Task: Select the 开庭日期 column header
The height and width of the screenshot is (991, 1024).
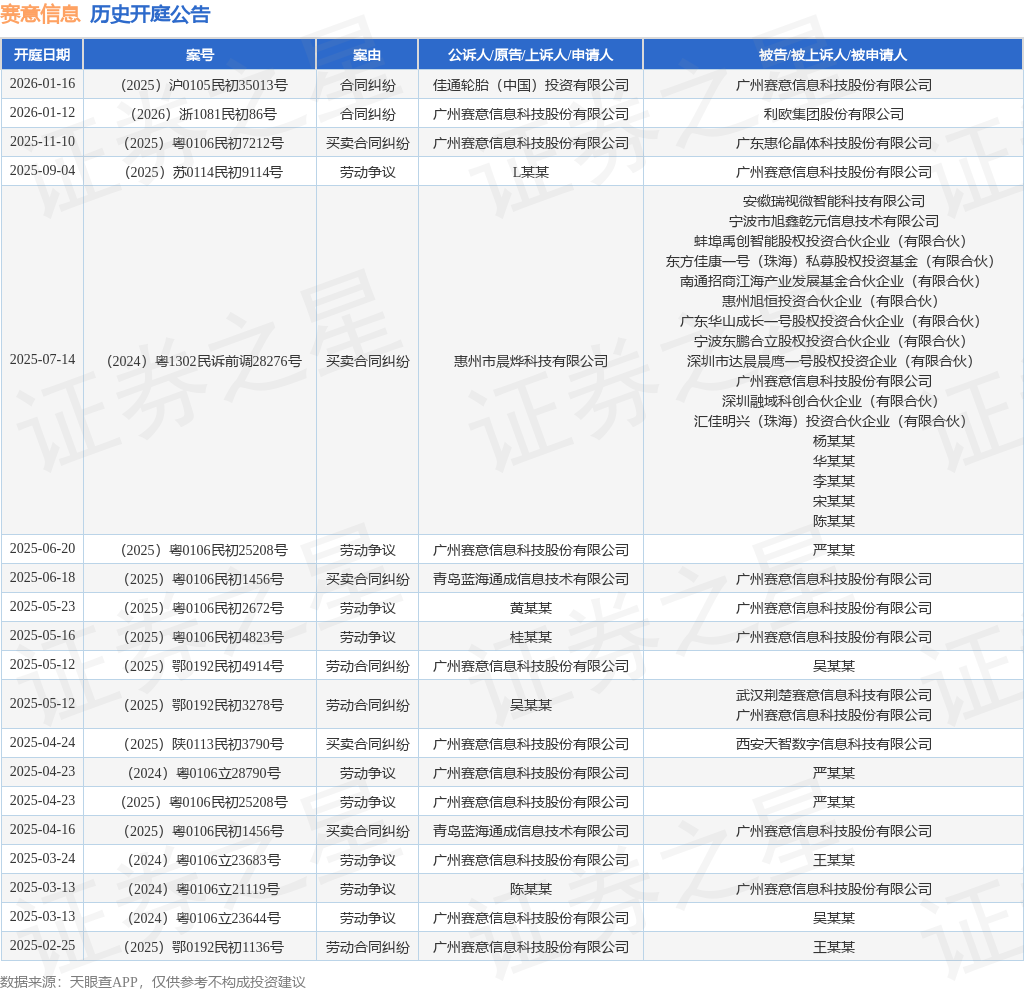Action: tap(42, 55)
